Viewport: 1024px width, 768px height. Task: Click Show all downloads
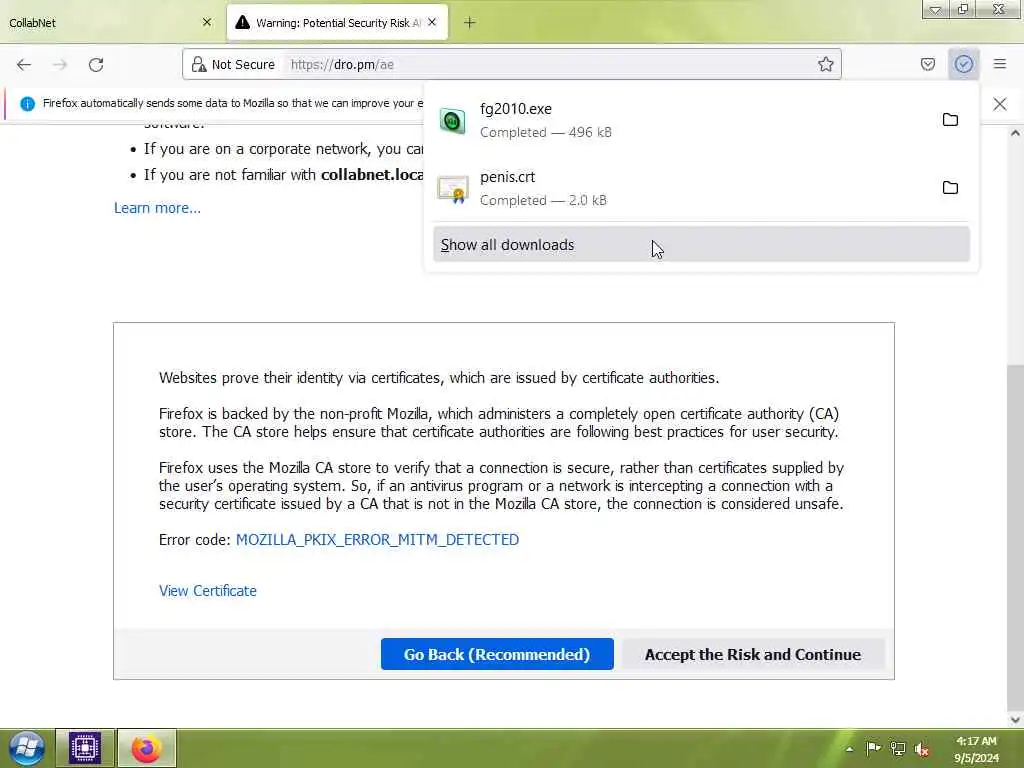click(701, 244)
